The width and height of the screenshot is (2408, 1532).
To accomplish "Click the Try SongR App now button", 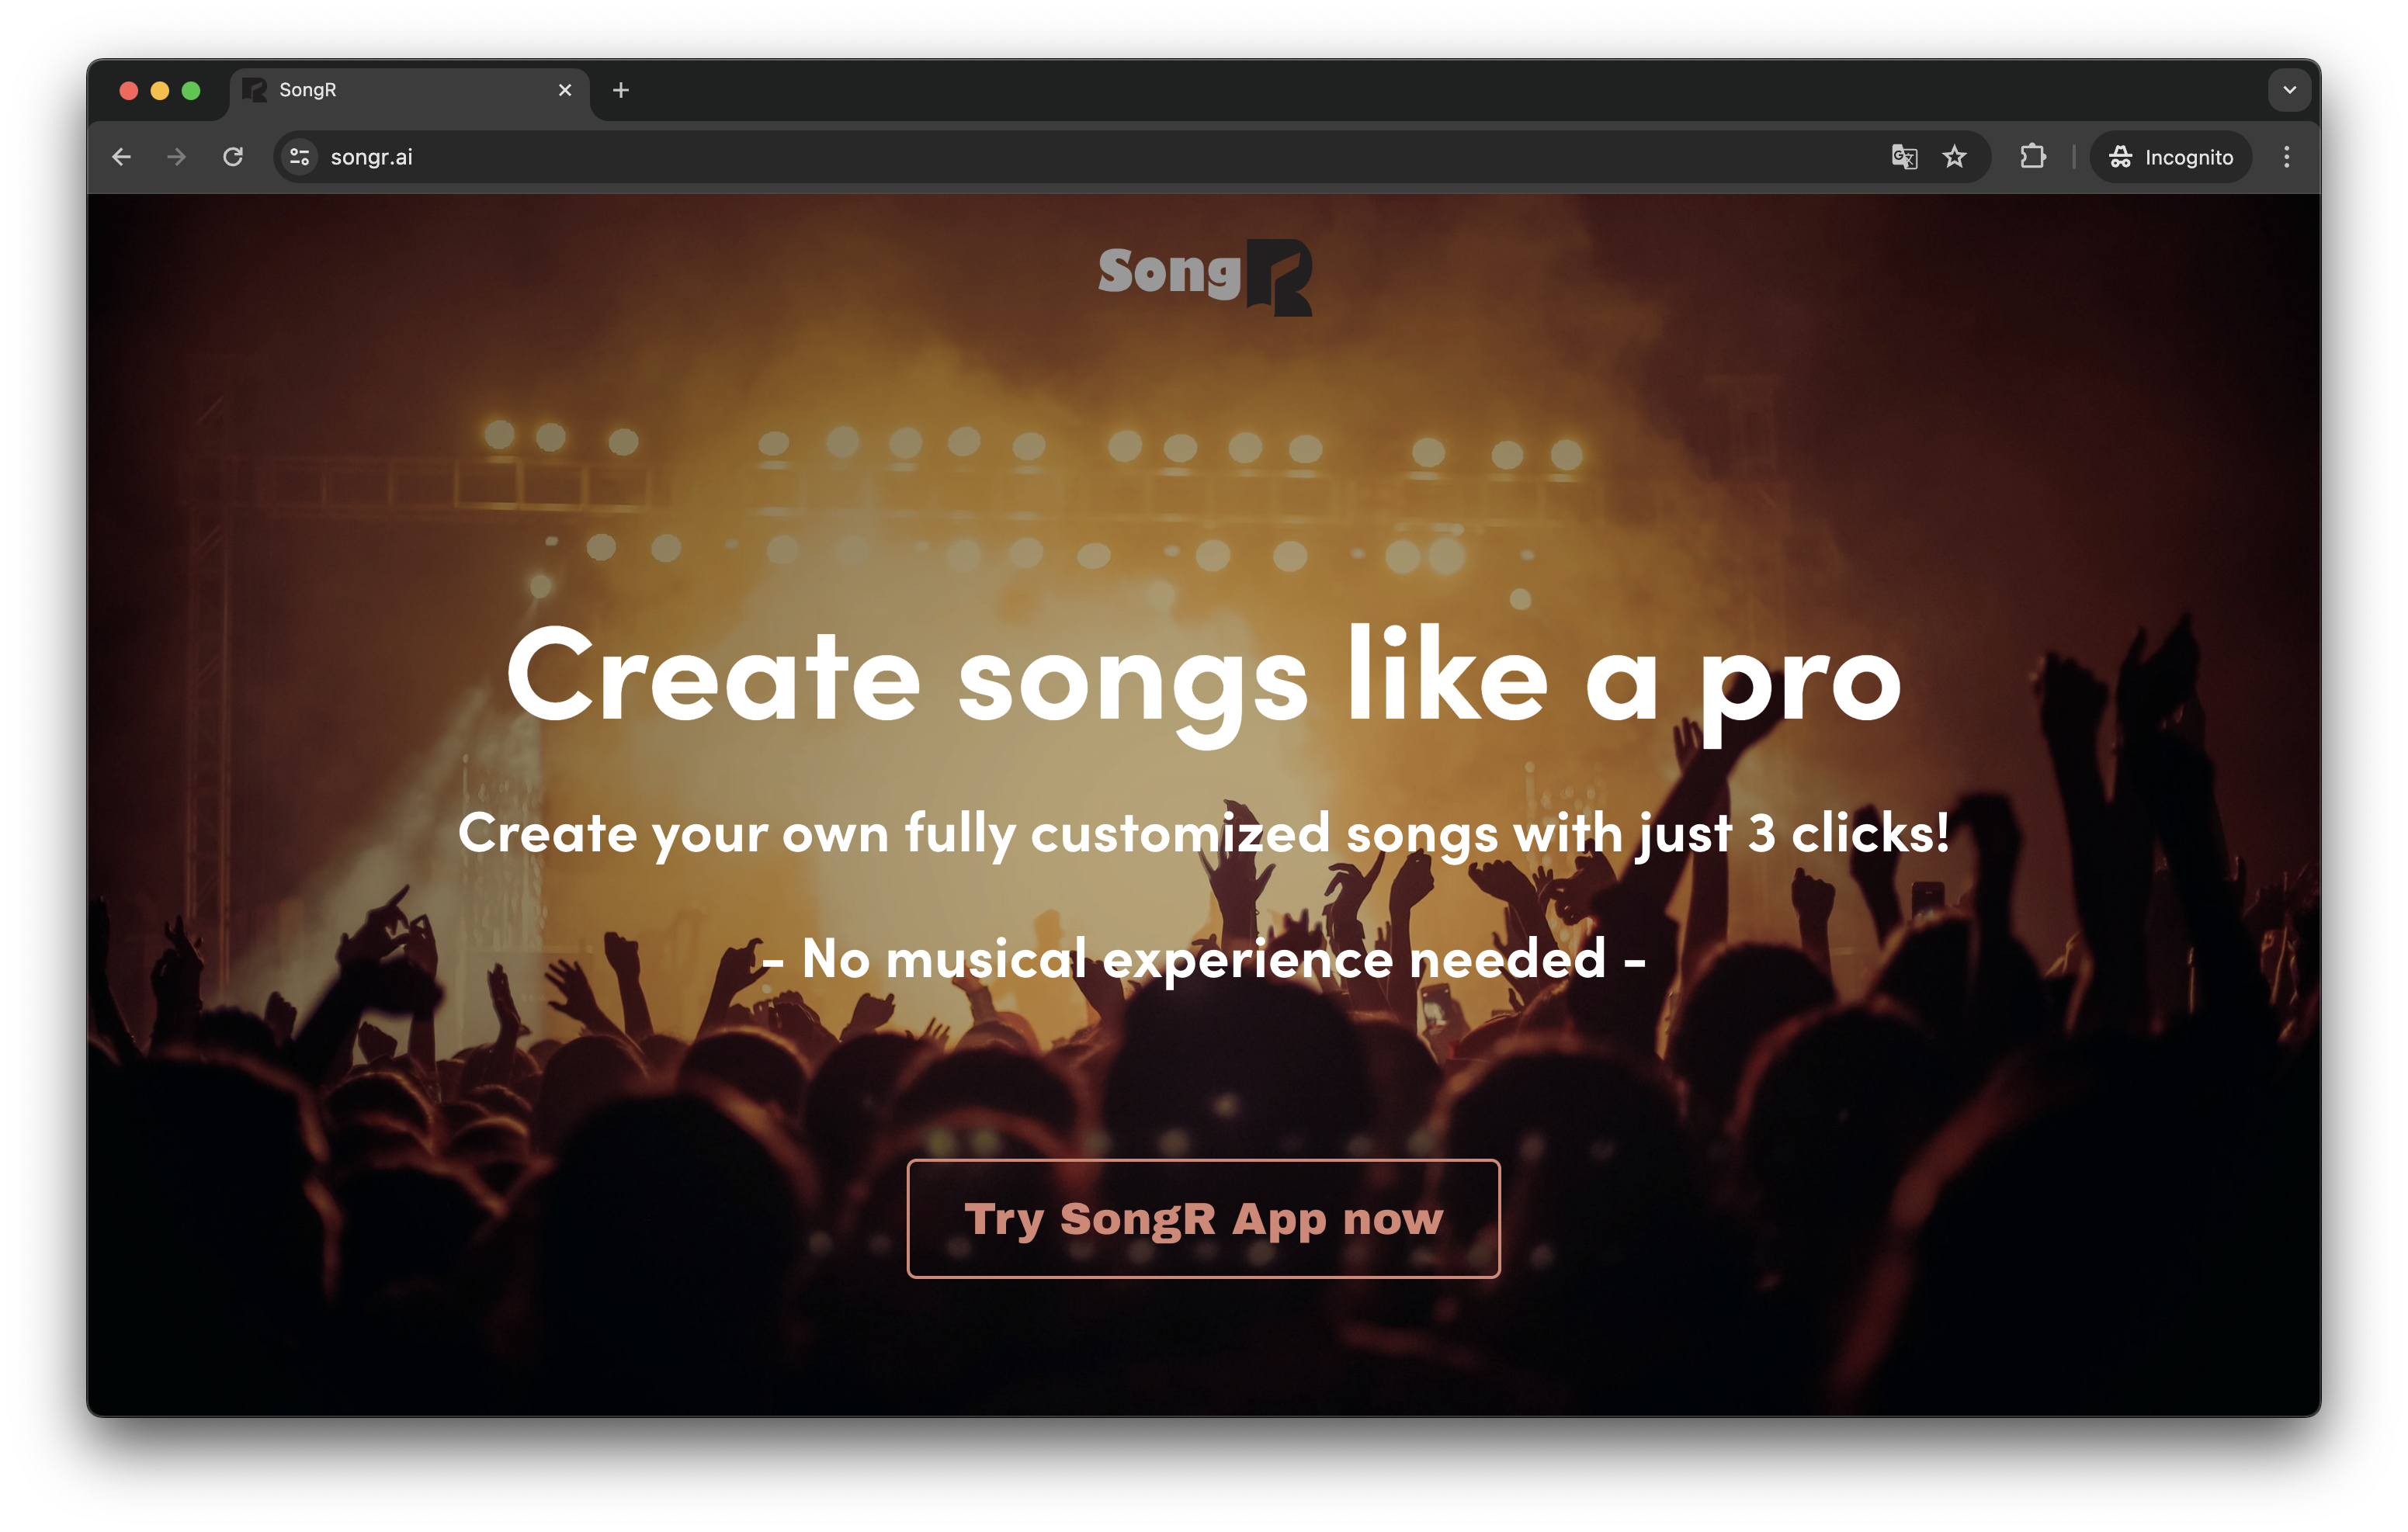I will pyautogui.click(x=1203, y=1218).
